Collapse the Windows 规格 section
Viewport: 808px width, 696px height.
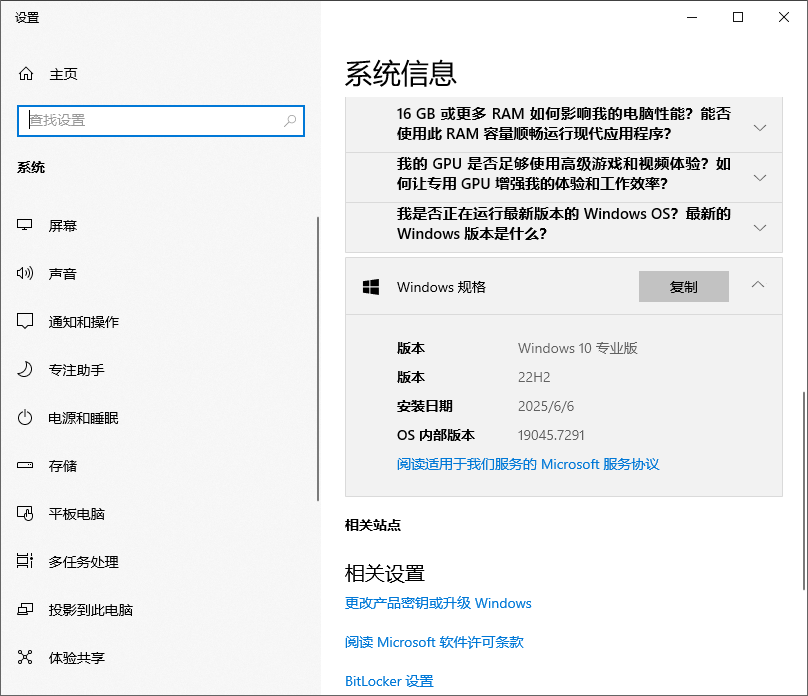tap(758, 285)
